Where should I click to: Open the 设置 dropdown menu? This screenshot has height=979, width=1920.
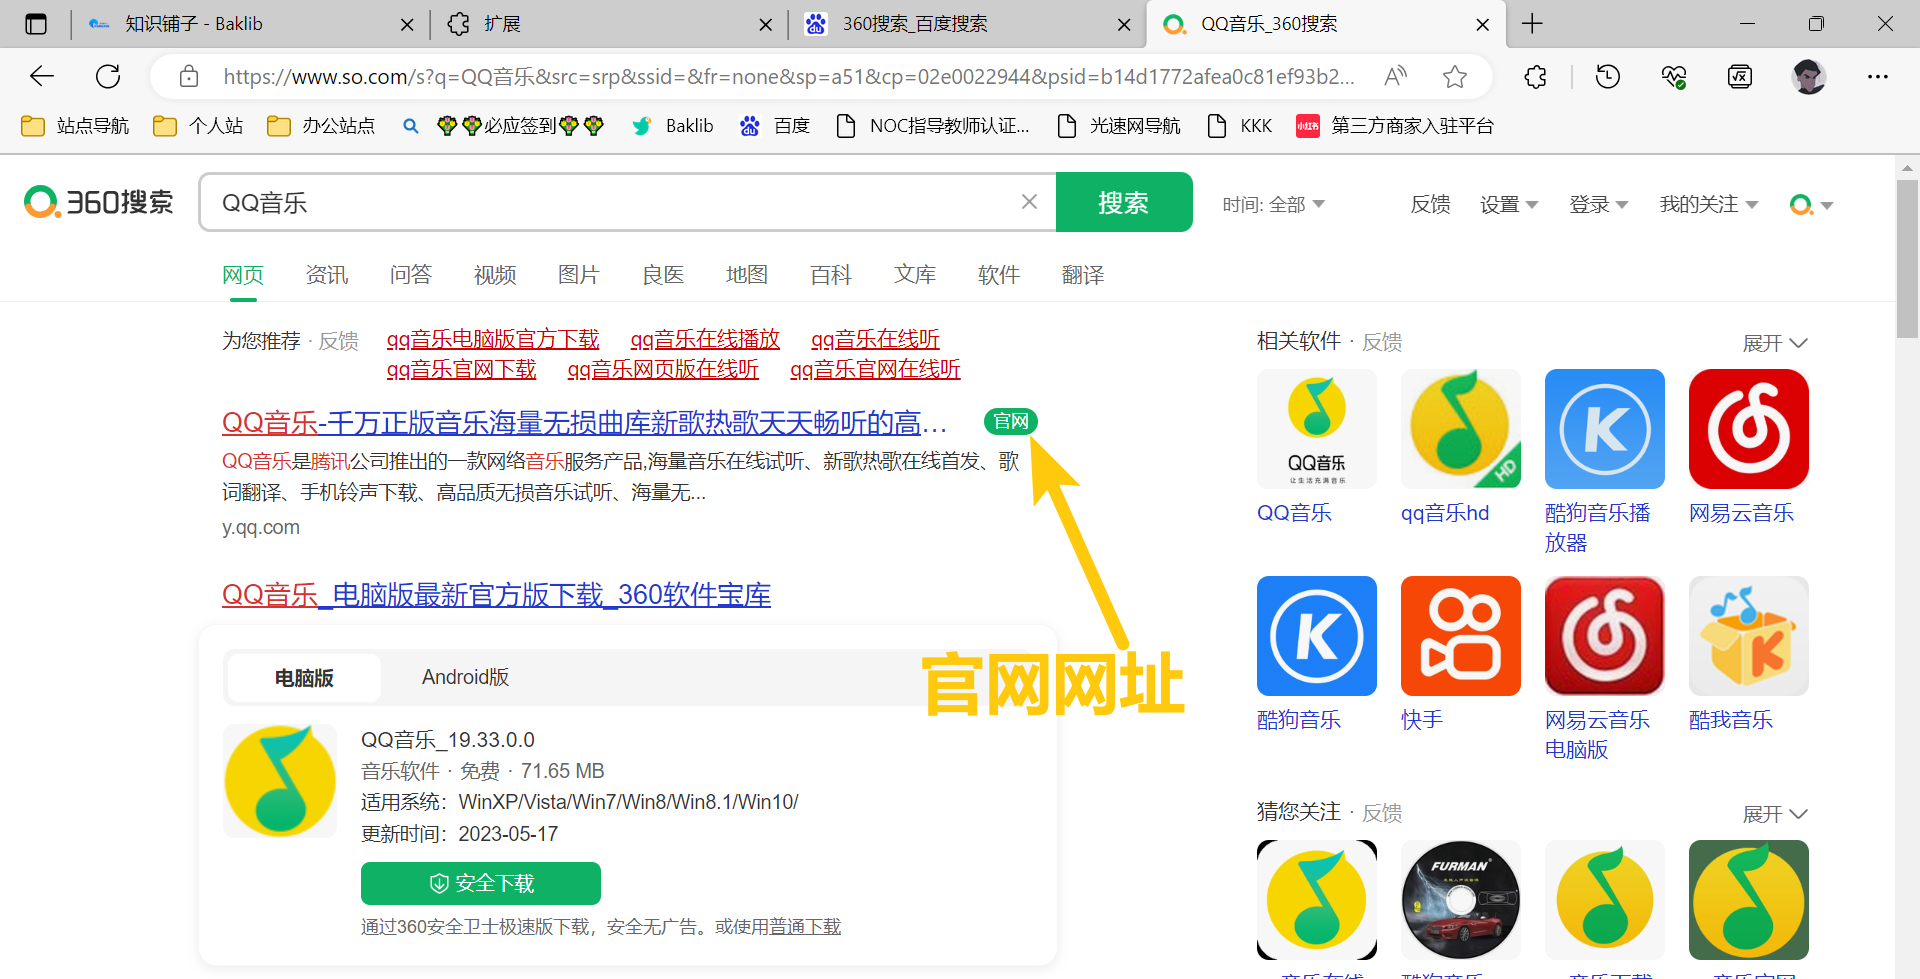(1508, 204)
